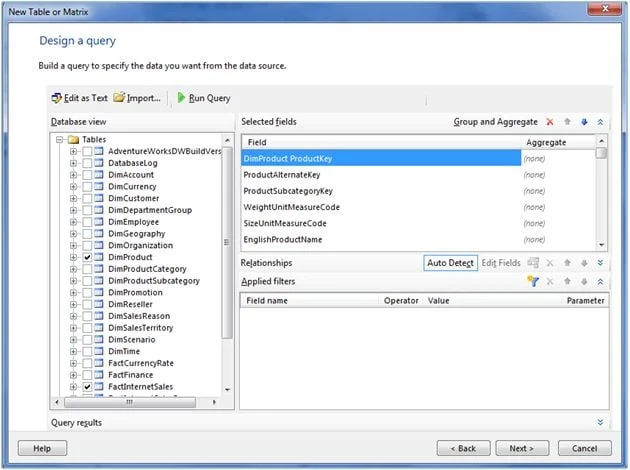Select the DimPromotion tree item
Viewport: 630px width, 470px height.
[135, 292]
